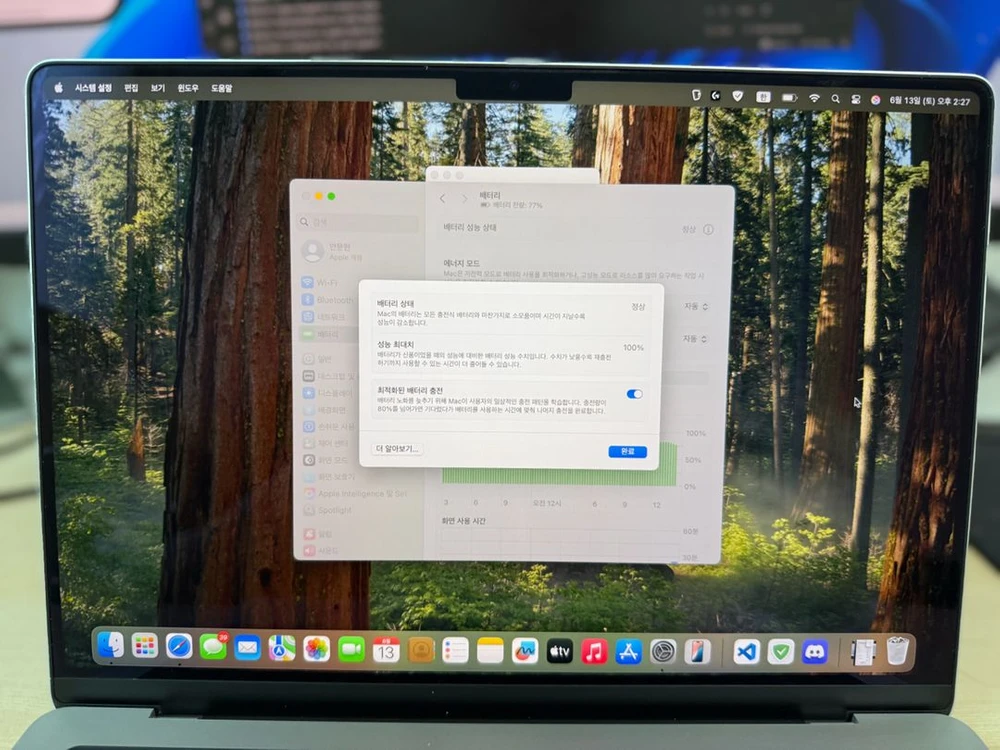Open the documents stack in dock
1000x750 pixels.
click(862, 652)
